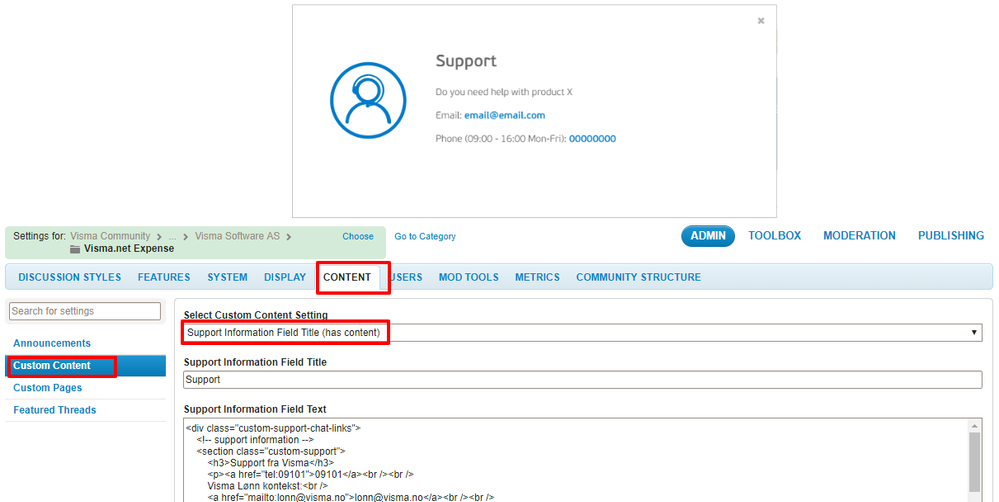Switch to METRICS tab
Screen dimensions: 999x502
(538, 277)
